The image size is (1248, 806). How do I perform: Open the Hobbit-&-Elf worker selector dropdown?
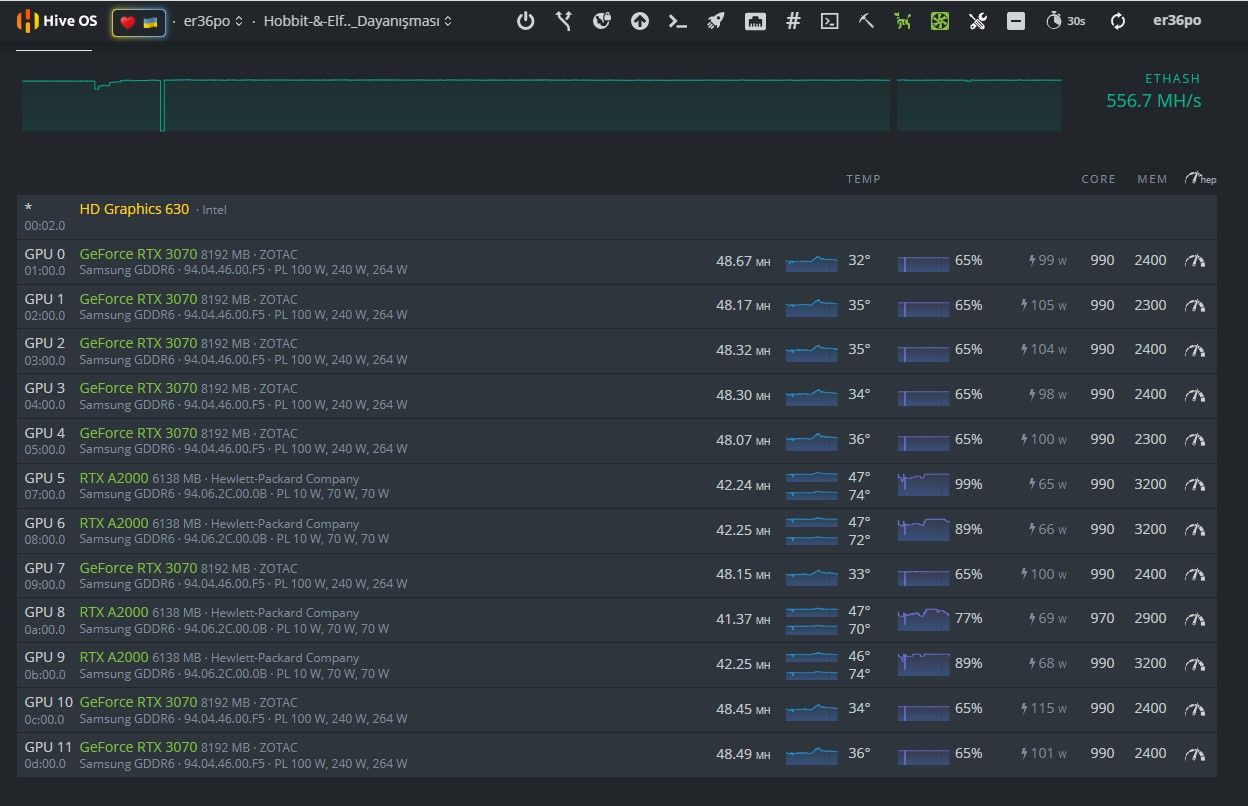point(357,21)
